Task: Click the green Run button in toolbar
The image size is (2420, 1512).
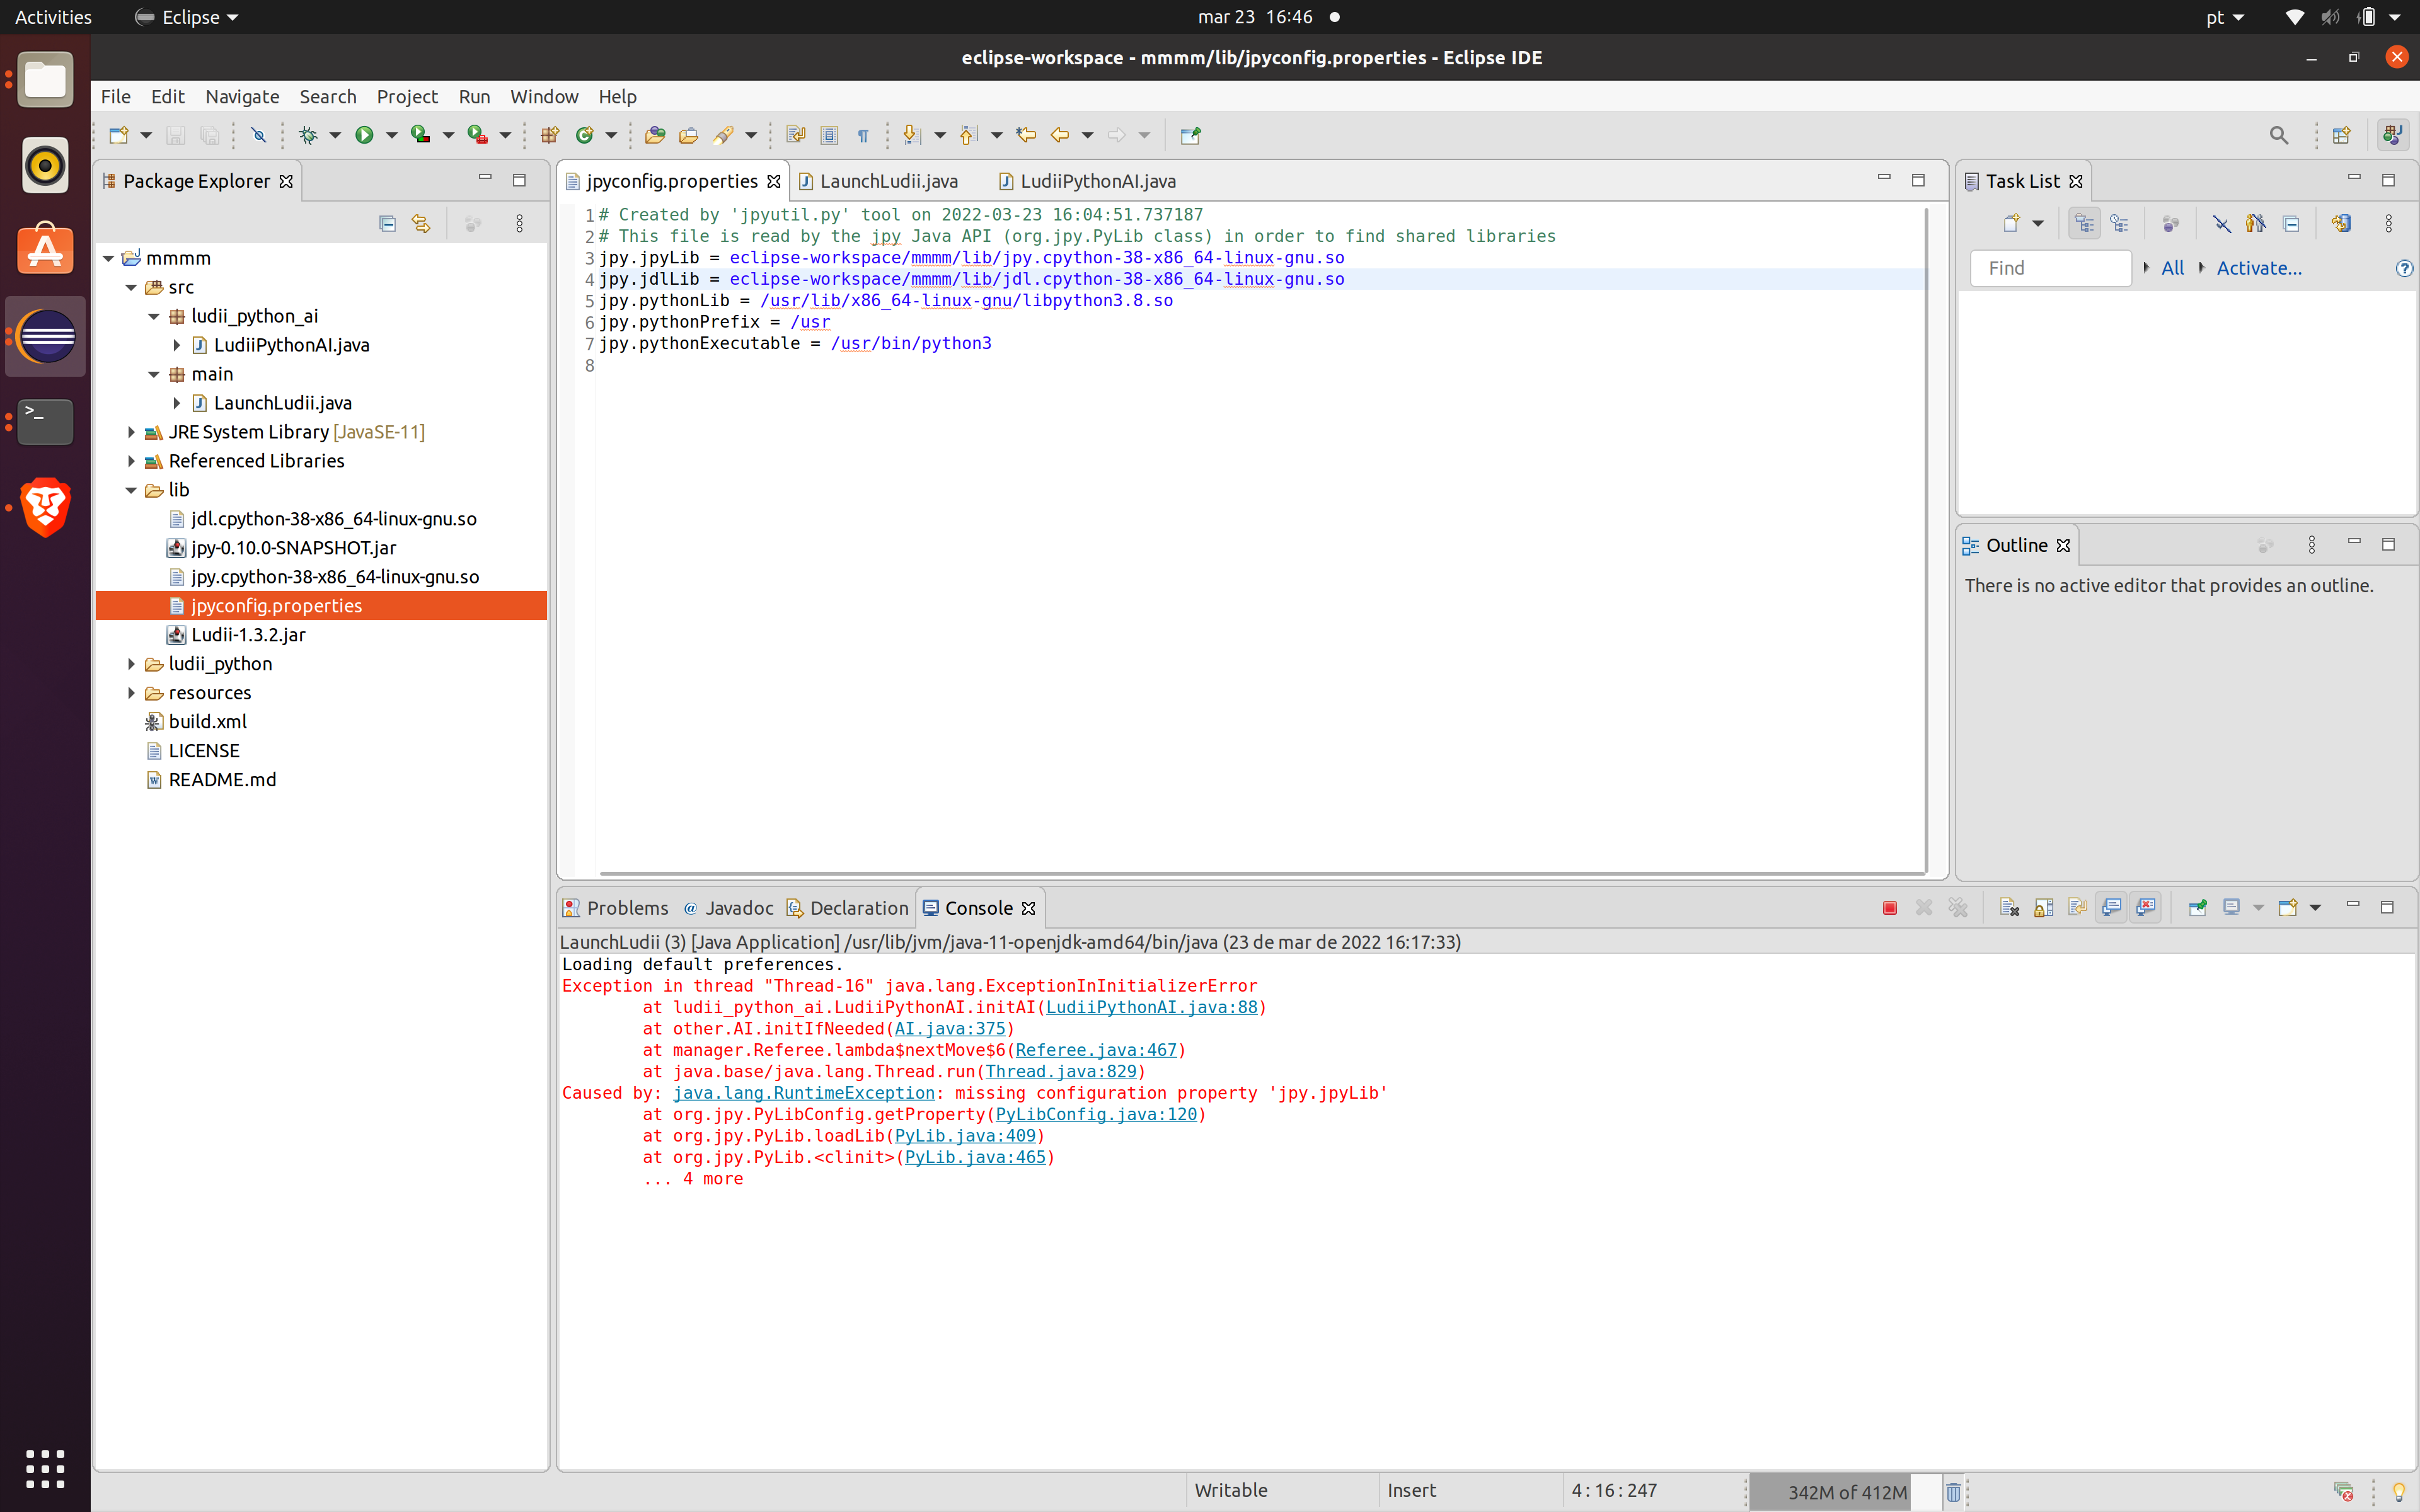Action: 364,135
